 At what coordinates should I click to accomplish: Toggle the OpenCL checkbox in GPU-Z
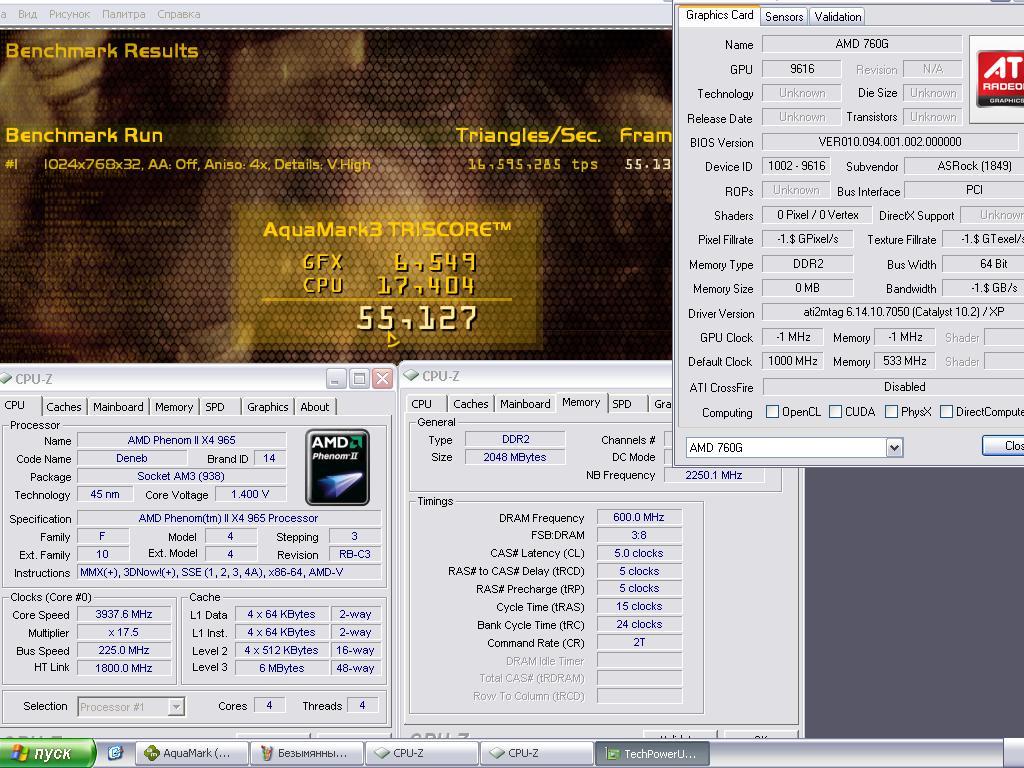tap(772, 411)
